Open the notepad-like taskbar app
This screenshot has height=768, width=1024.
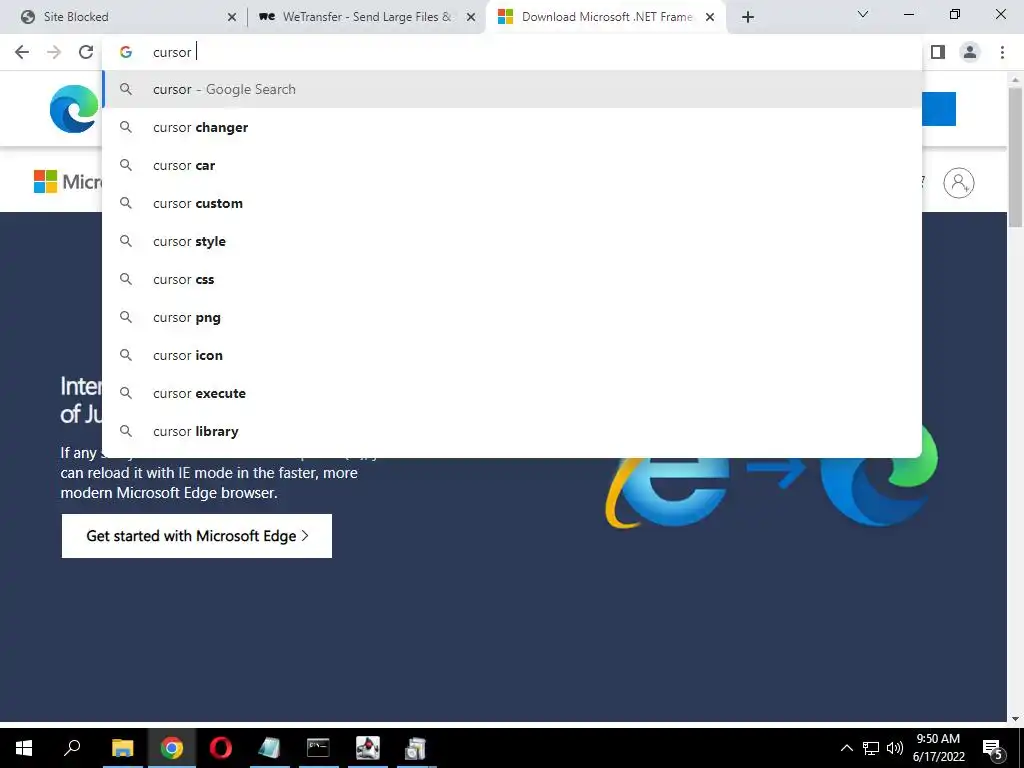tap(269, 748)
